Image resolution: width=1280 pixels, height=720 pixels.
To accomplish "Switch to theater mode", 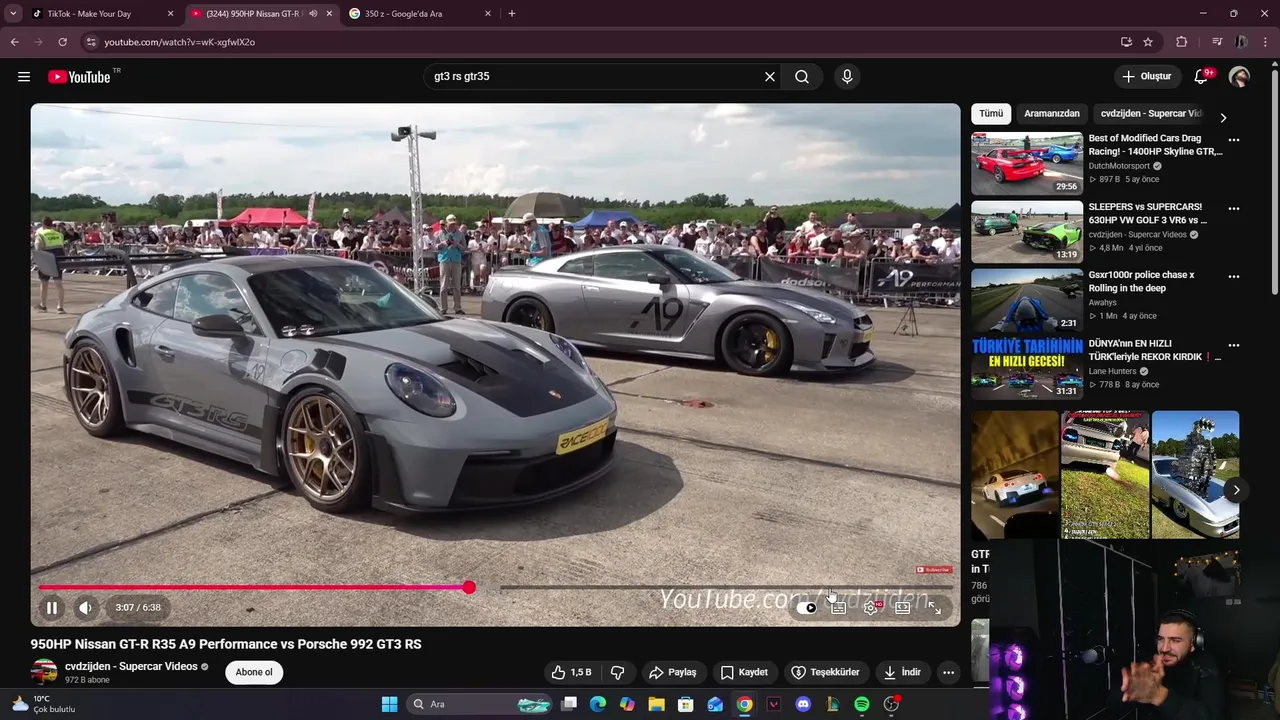I will 903,607.
